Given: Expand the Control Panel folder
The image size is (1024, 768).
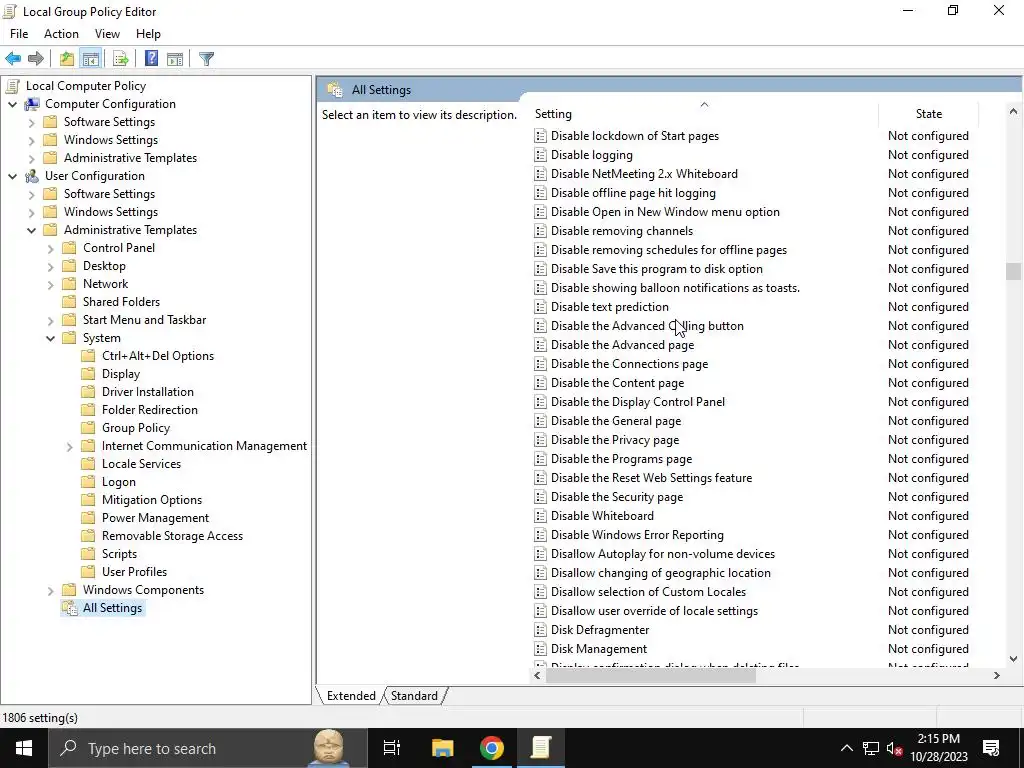Looking at the screenshot, I should coord(50,248).
